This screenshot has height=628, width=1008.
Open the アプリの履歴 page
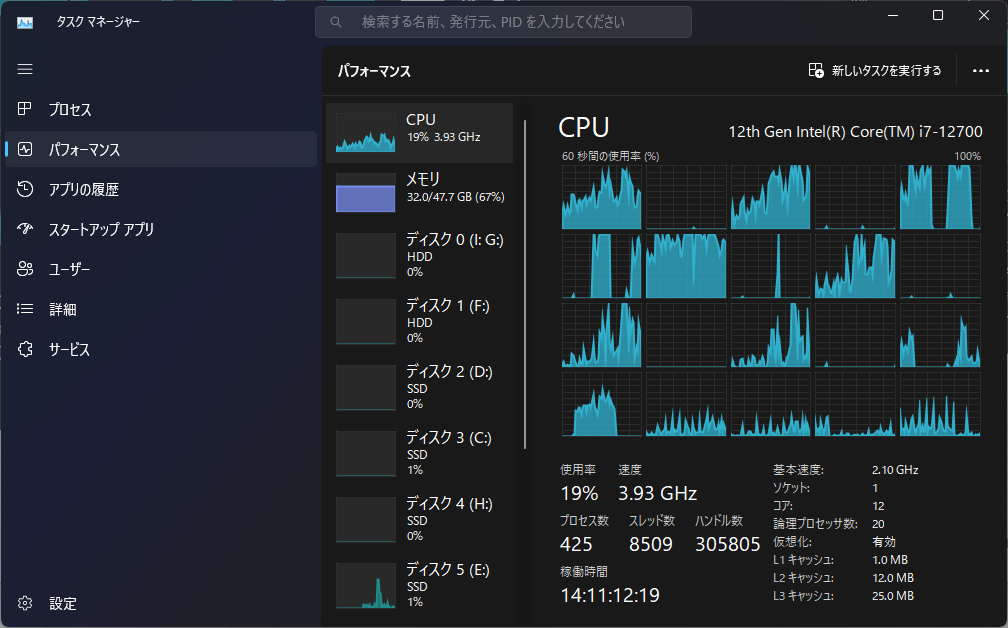click(161, 189)
